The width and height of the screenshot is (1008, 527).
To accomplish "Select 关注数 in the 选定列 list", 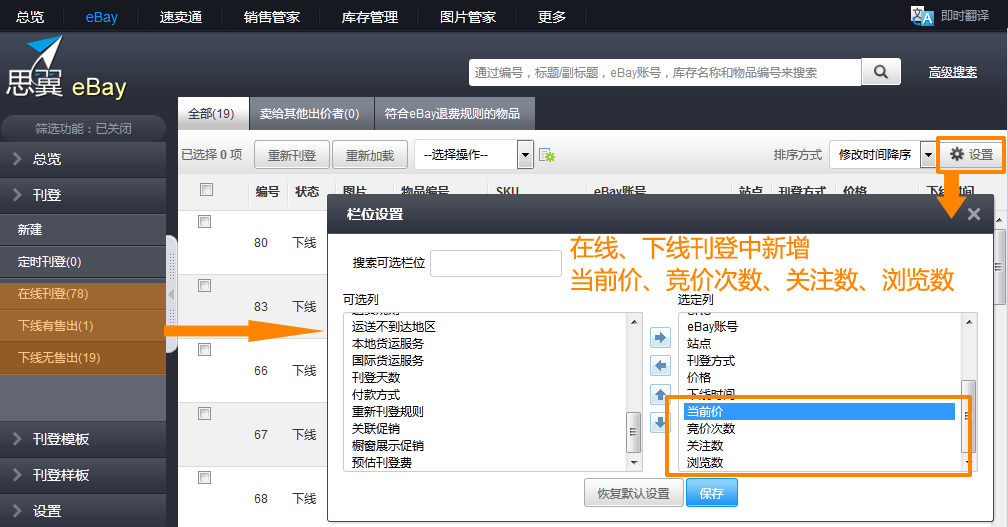I will (x=819, y=445).
